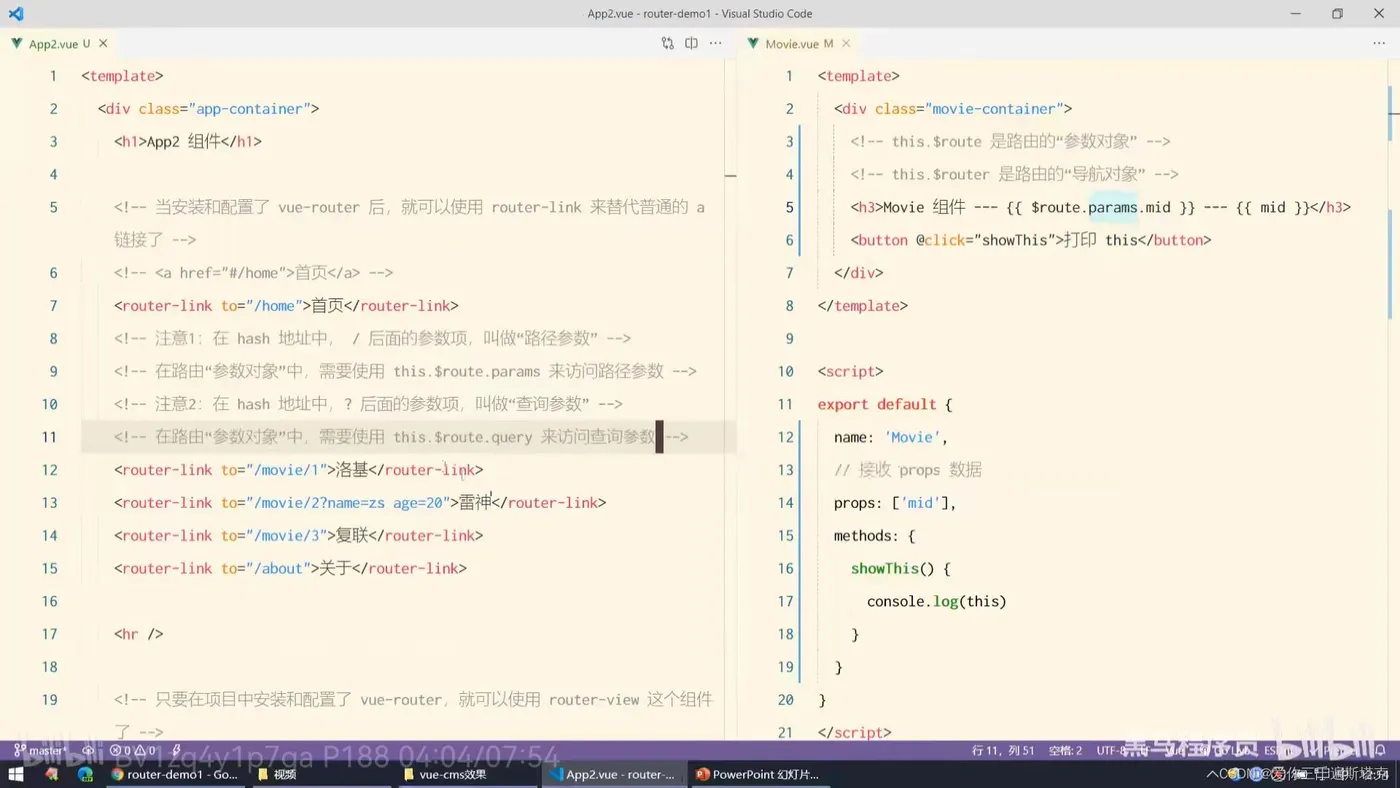Screen dimensions: 1400x788
Task: Click the cloud publish changes icon
Action: pos(88,750)
